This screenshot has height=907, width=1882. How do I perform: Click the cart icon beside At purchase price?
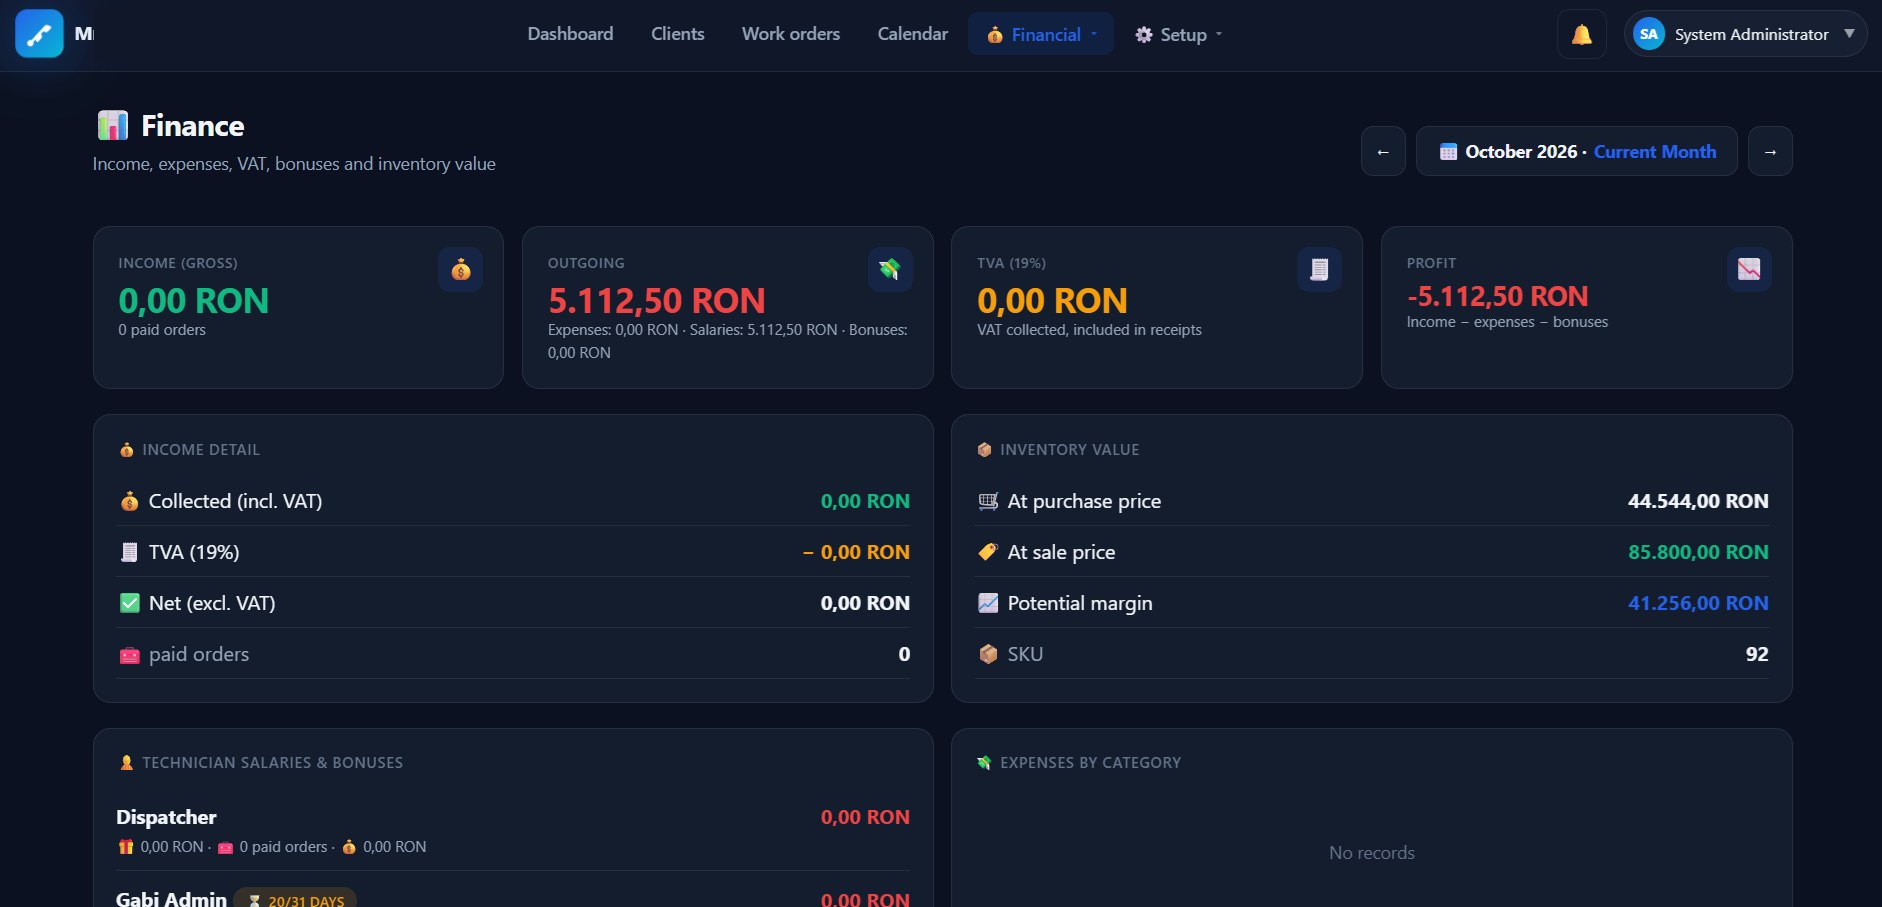(988, 501)
